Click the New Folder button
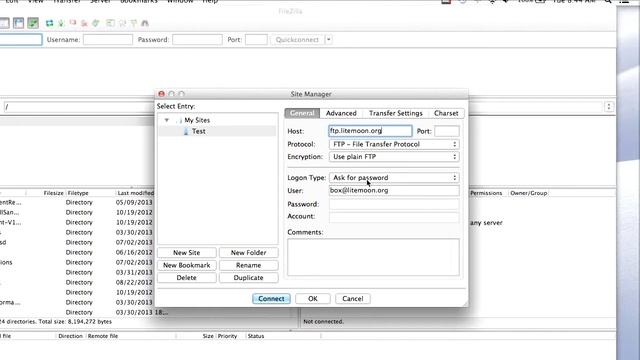640x360 pixels. coord(249,253)
